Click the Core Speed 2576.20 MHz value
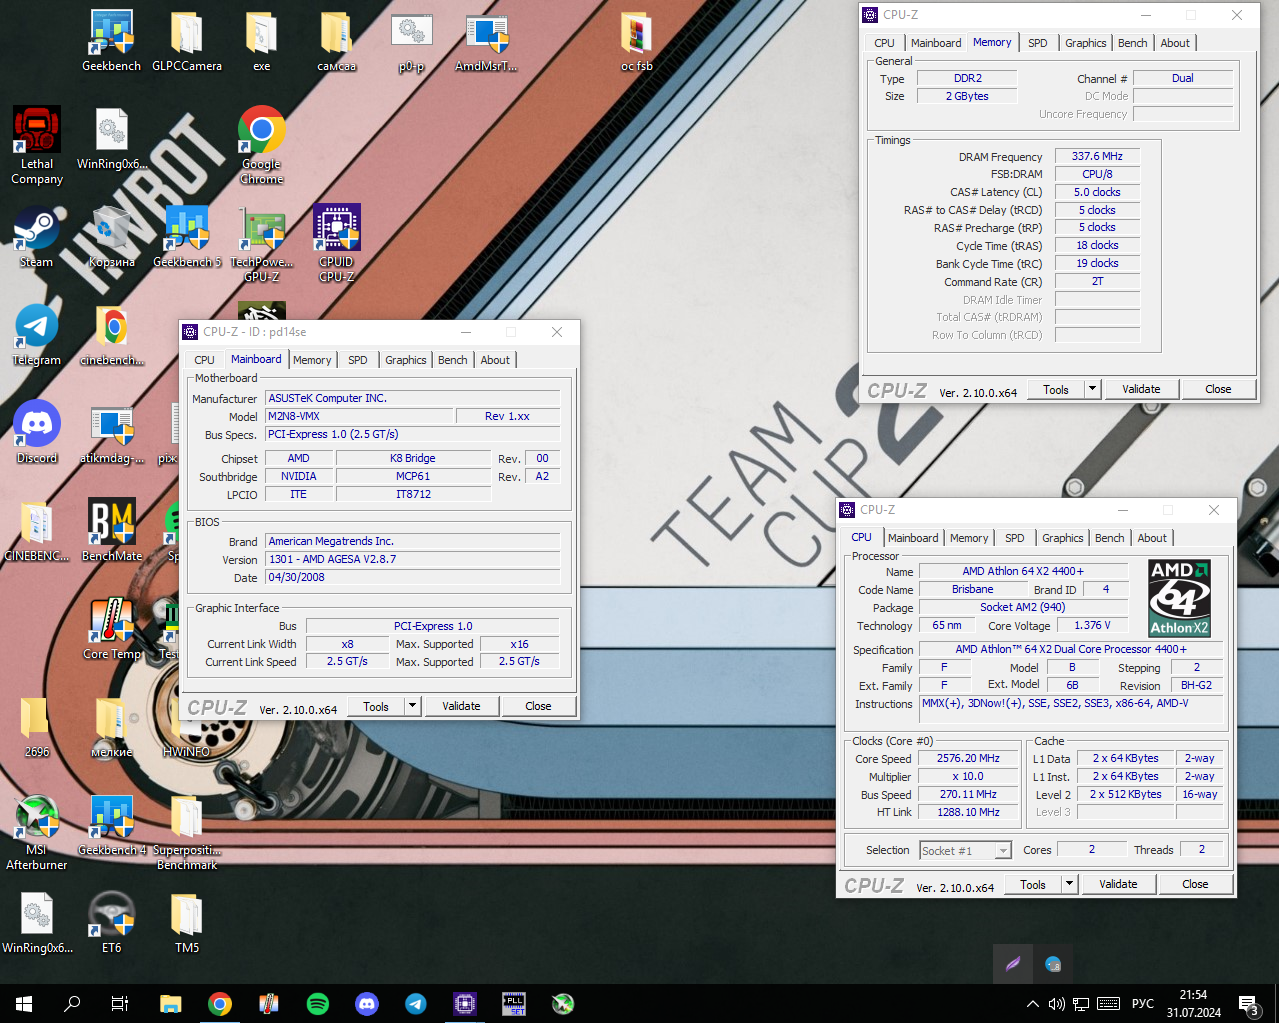Screen dimensions: 1279x1023 pos(968,758)
